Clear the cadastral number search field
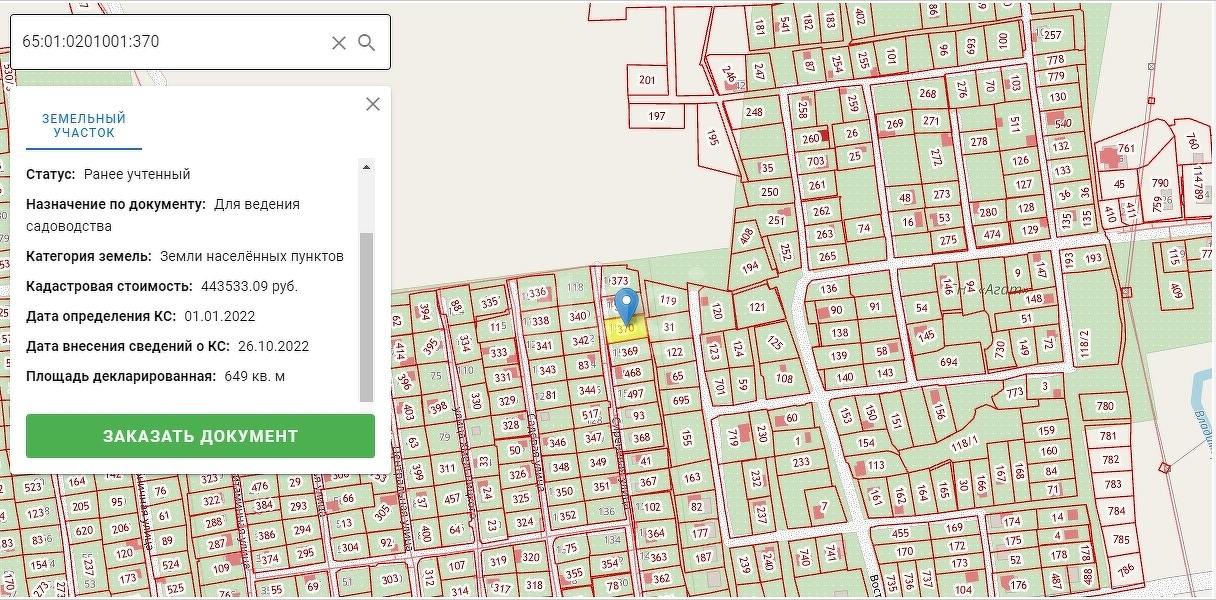The image size is (1216, 600). click(x=339, y=42)
